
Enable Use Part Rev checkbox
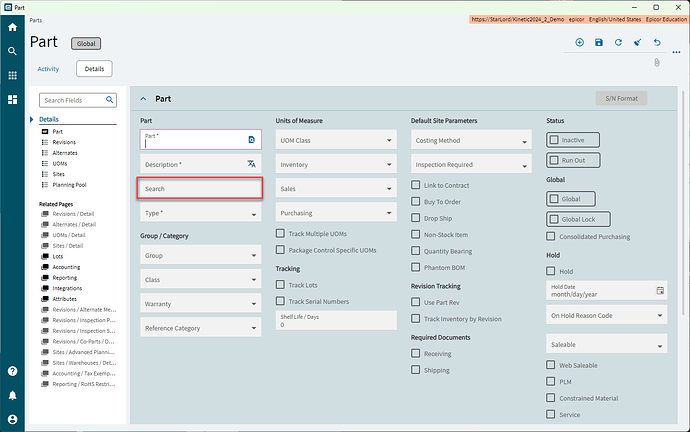coord(415,302)
